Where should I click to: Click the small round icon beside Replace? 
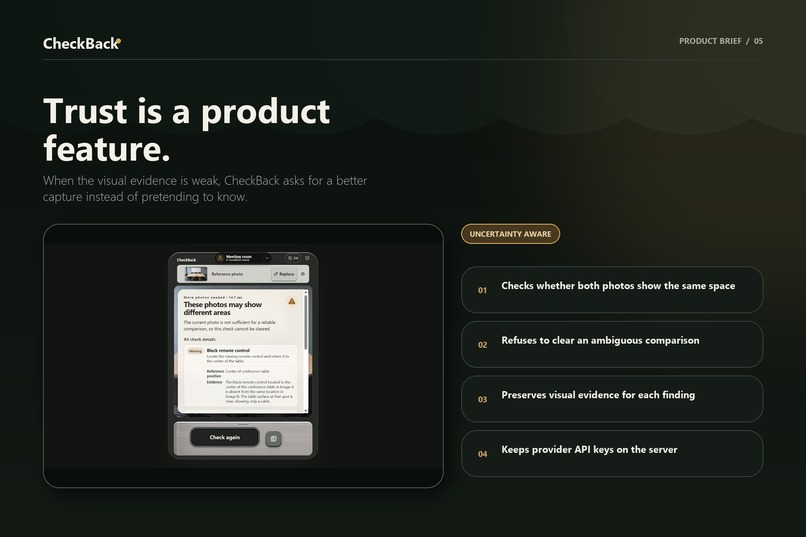point(303,274)
